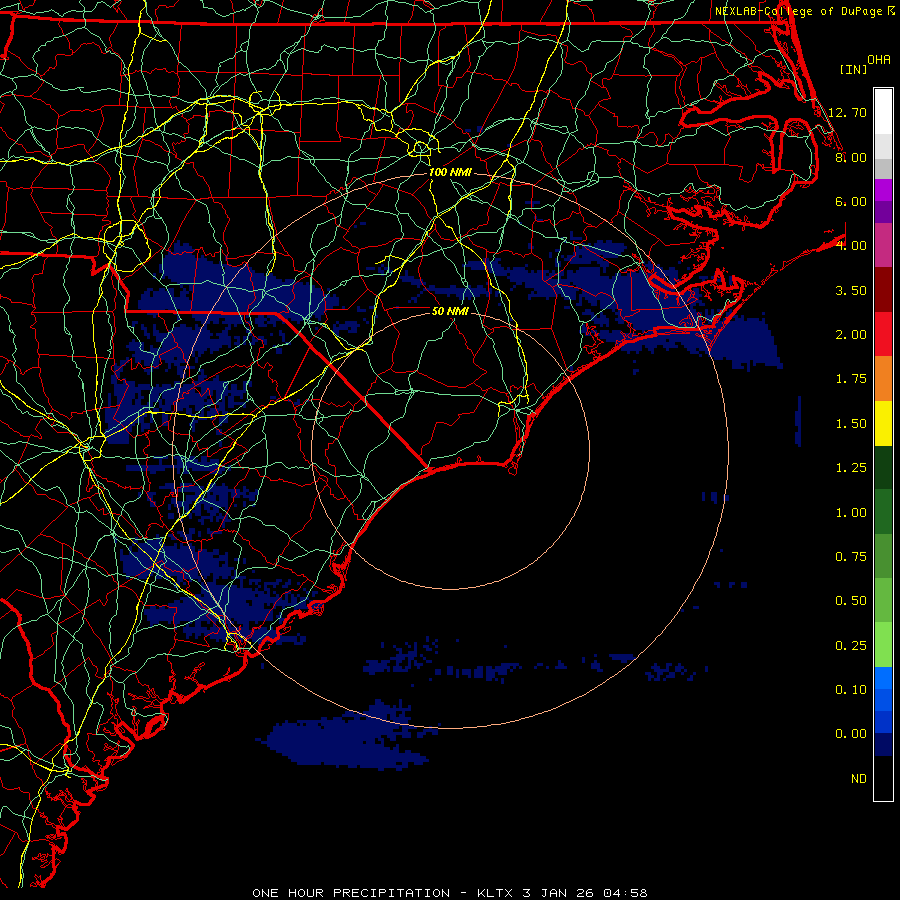Image resolution: width=900 pixels, height=900 pixels.
Task: Click the '8.00' legend value
Action: pos(851,157)
